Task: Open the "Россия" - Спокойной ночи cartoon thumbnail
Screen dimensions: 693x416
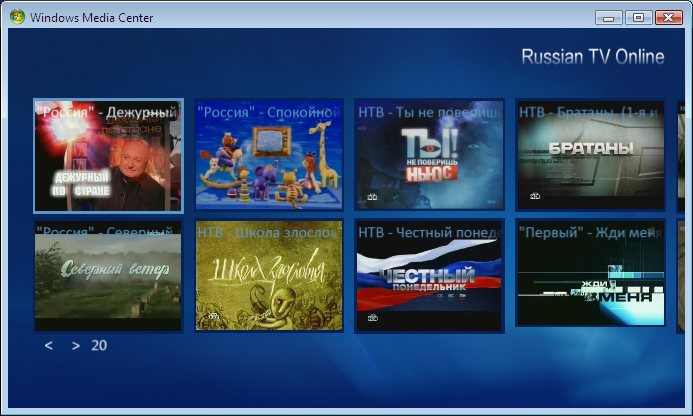Action: point(269,155)
